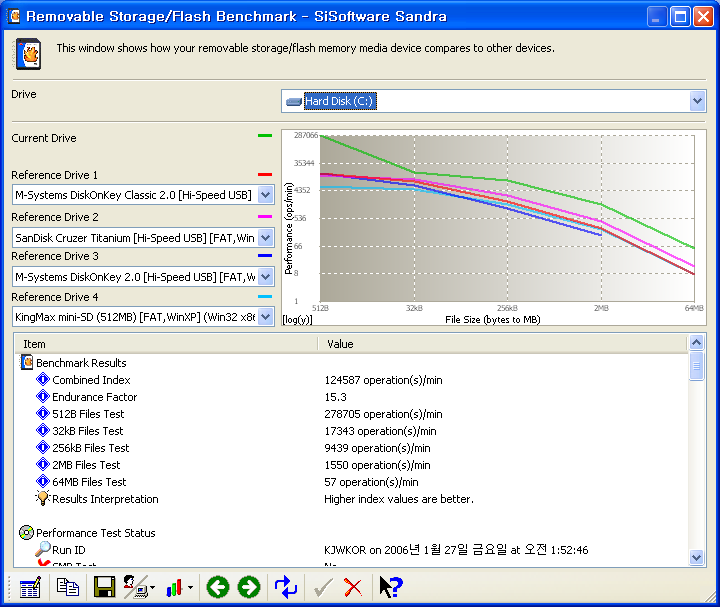Click the Hard Disk (C:) selected text

coord(340,101)
